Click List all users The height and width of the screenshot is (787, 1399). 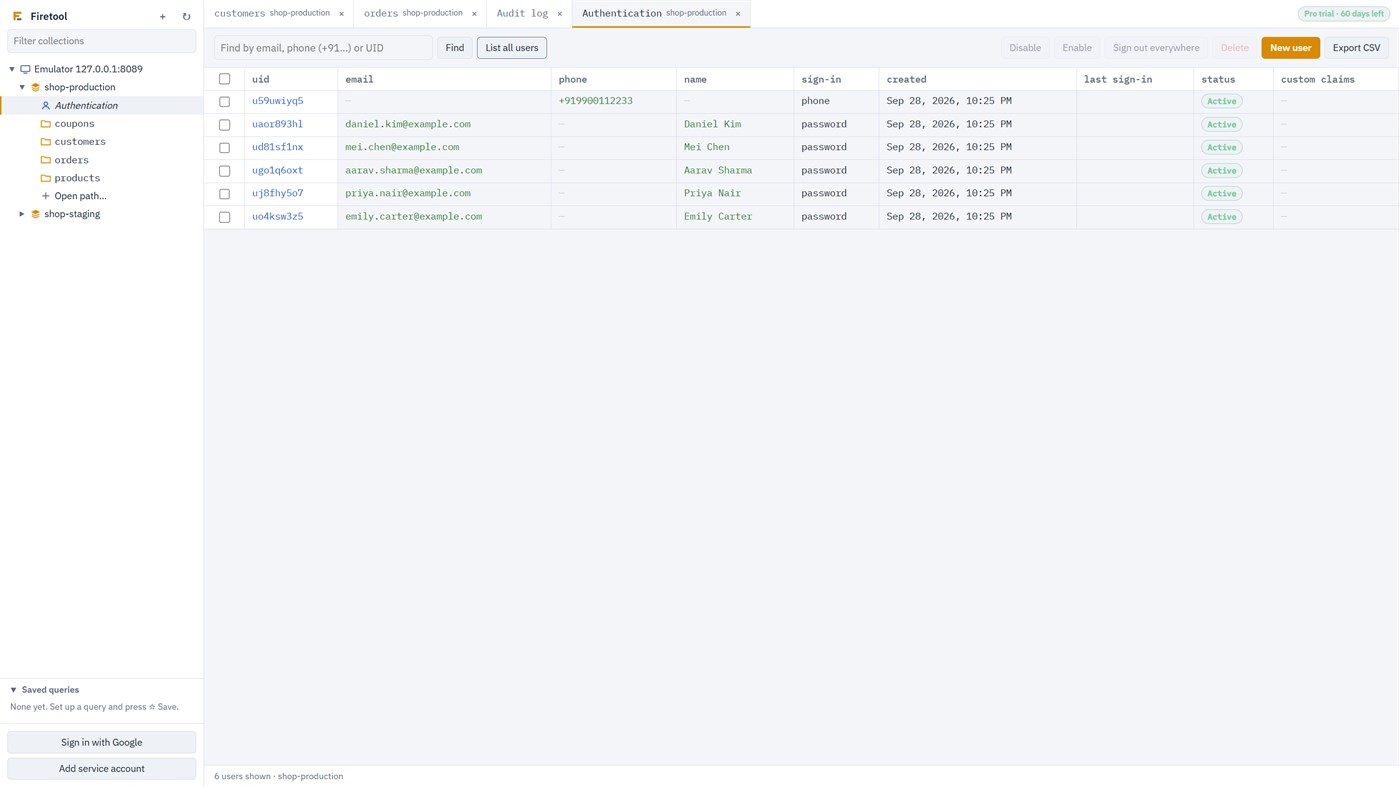(512, 48)
